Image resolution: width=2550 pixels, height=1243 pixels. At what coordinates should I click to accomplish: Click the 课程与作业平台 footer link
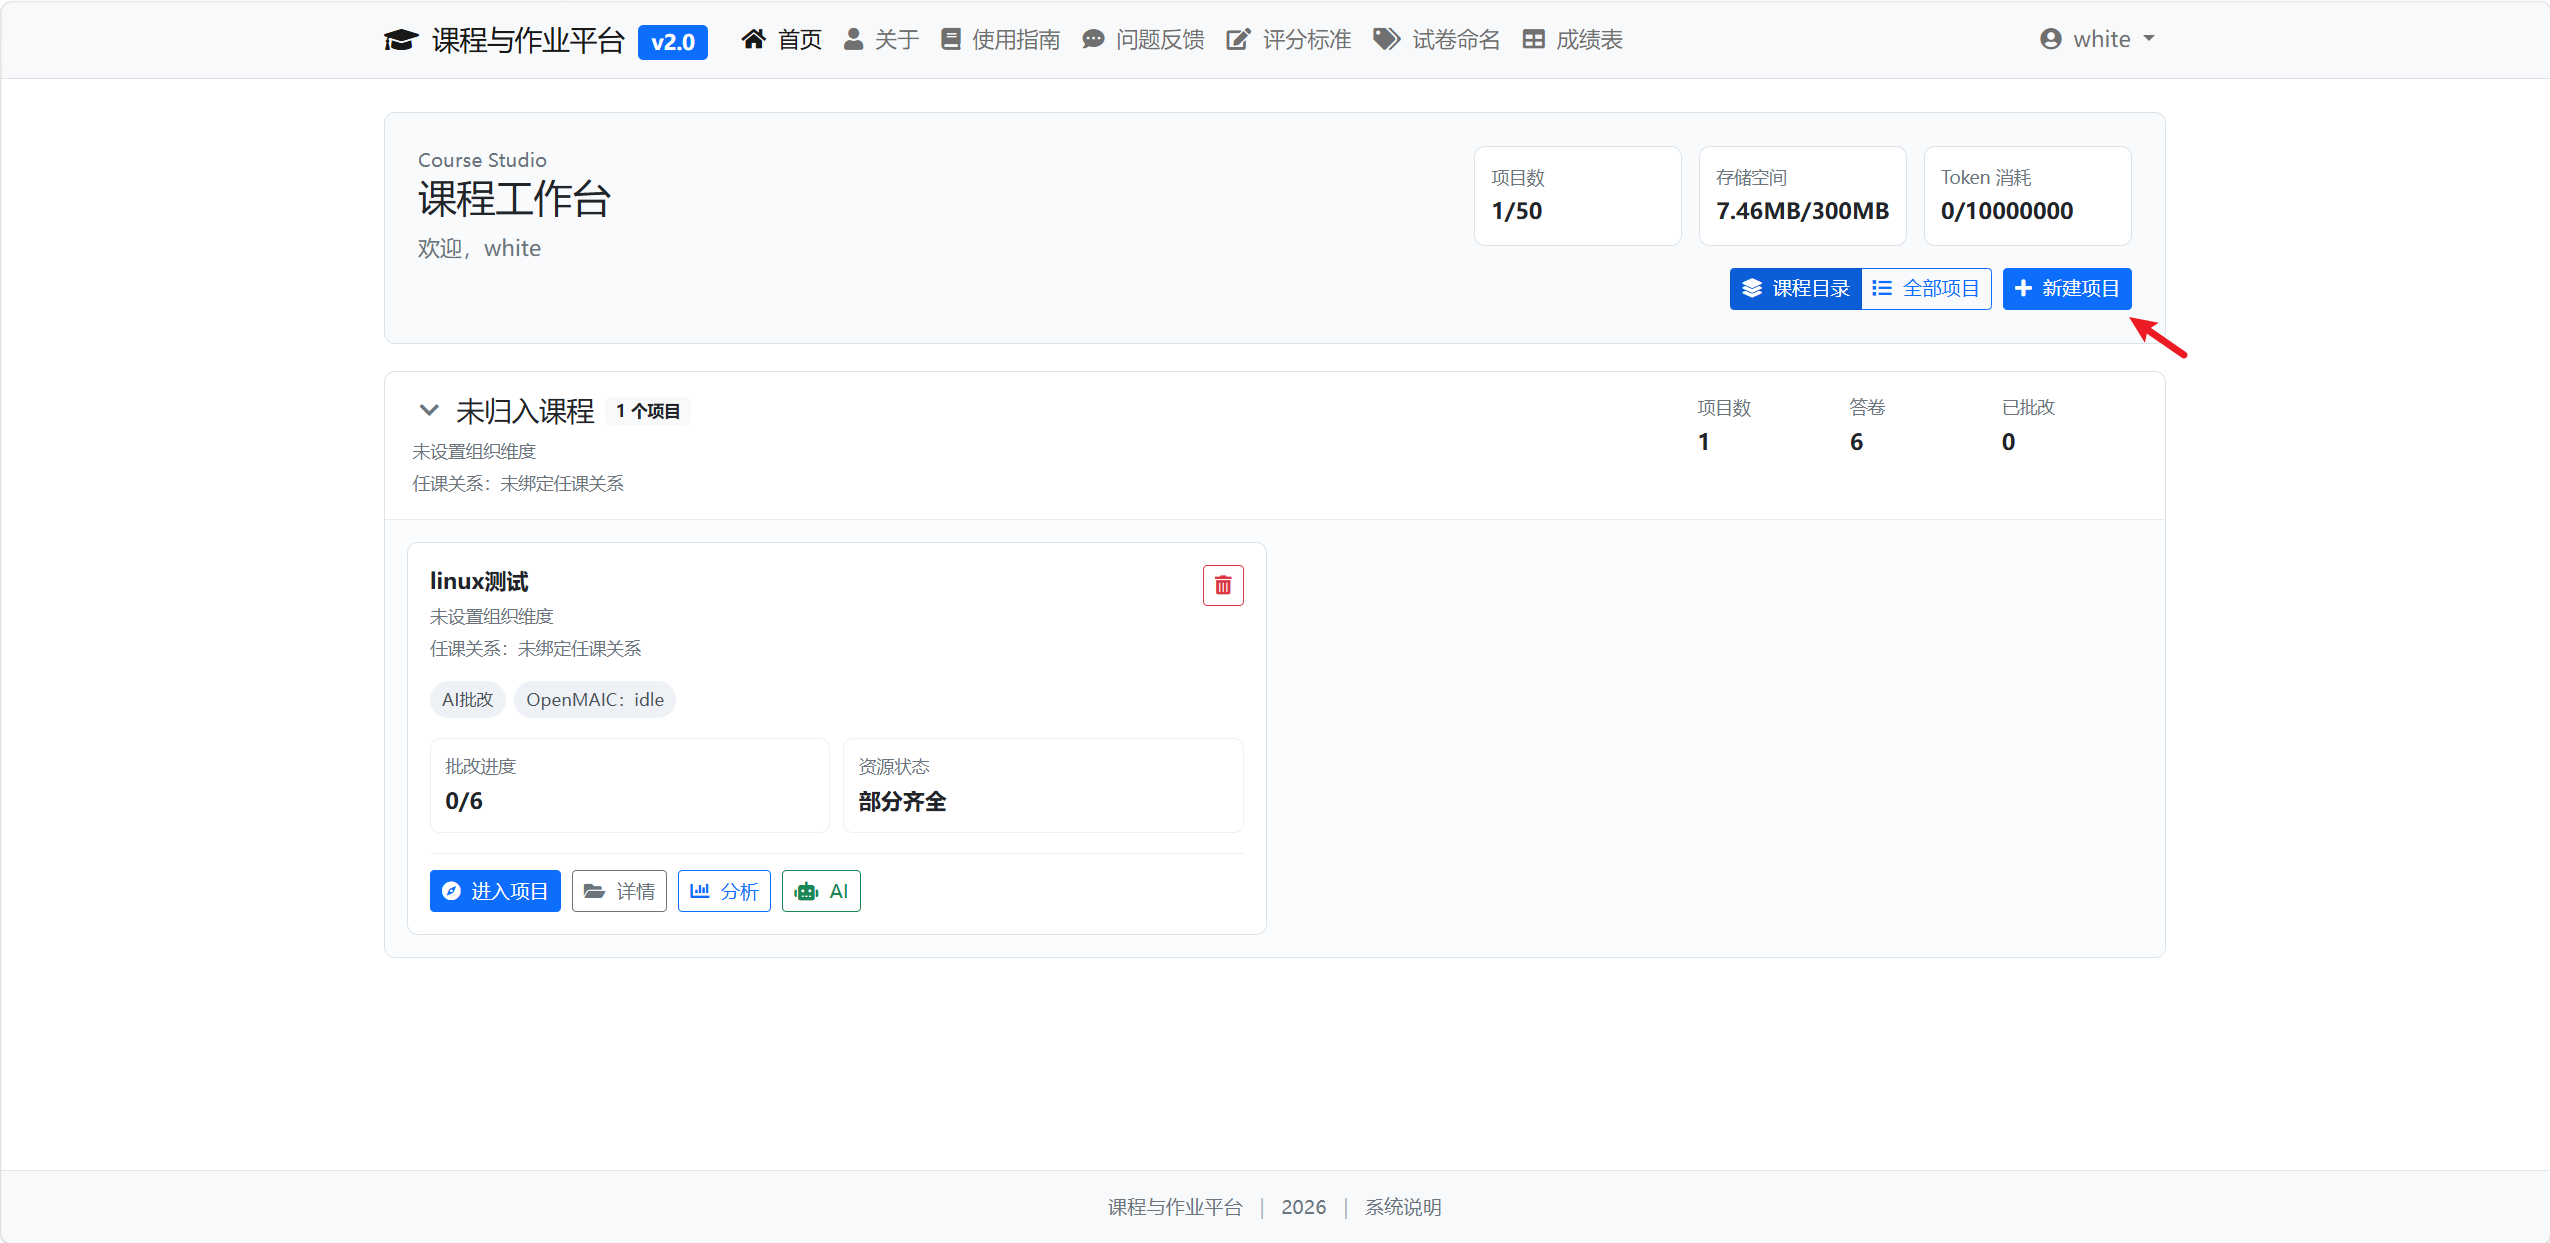pyautogui.click(x=1175, y=1207)
